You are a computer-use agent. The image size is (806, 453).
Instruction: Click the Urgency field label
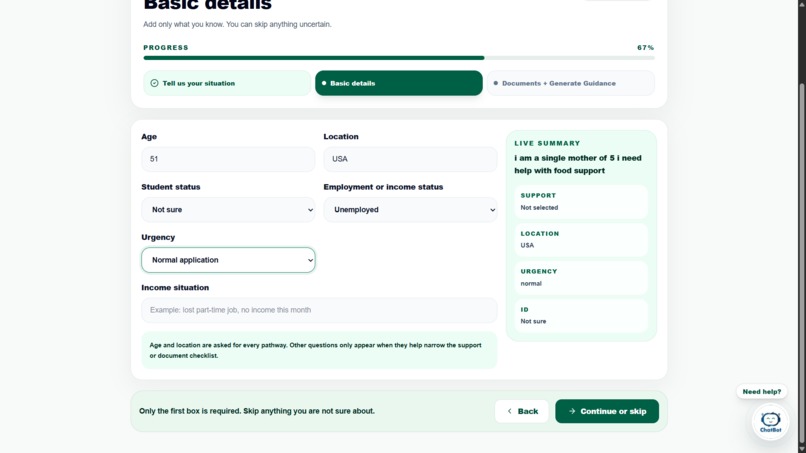click(158, 237)
